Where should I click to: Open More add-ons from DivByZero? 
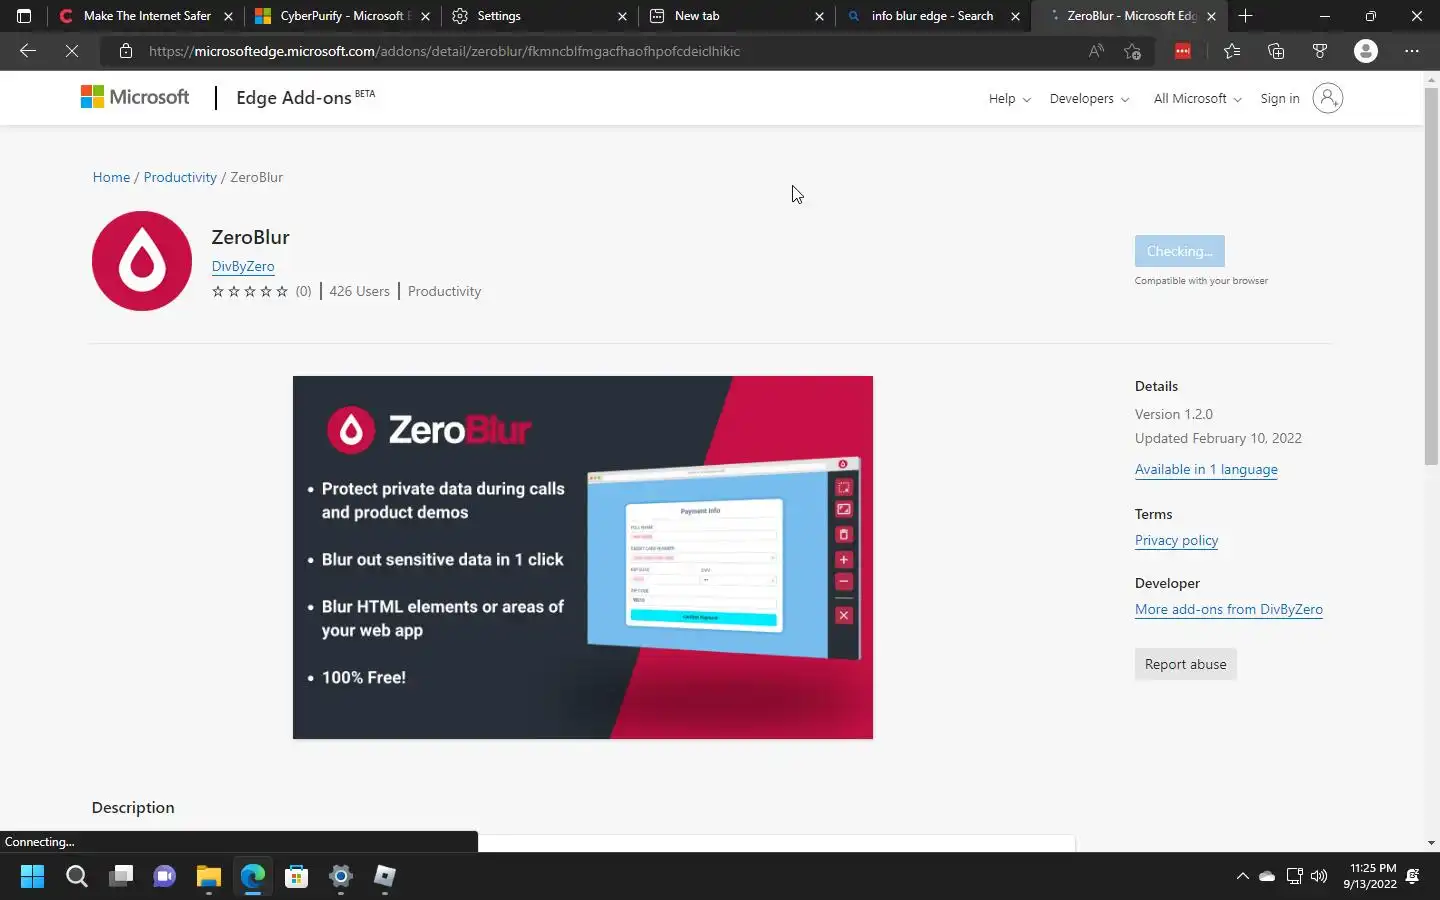point(1228,609)
